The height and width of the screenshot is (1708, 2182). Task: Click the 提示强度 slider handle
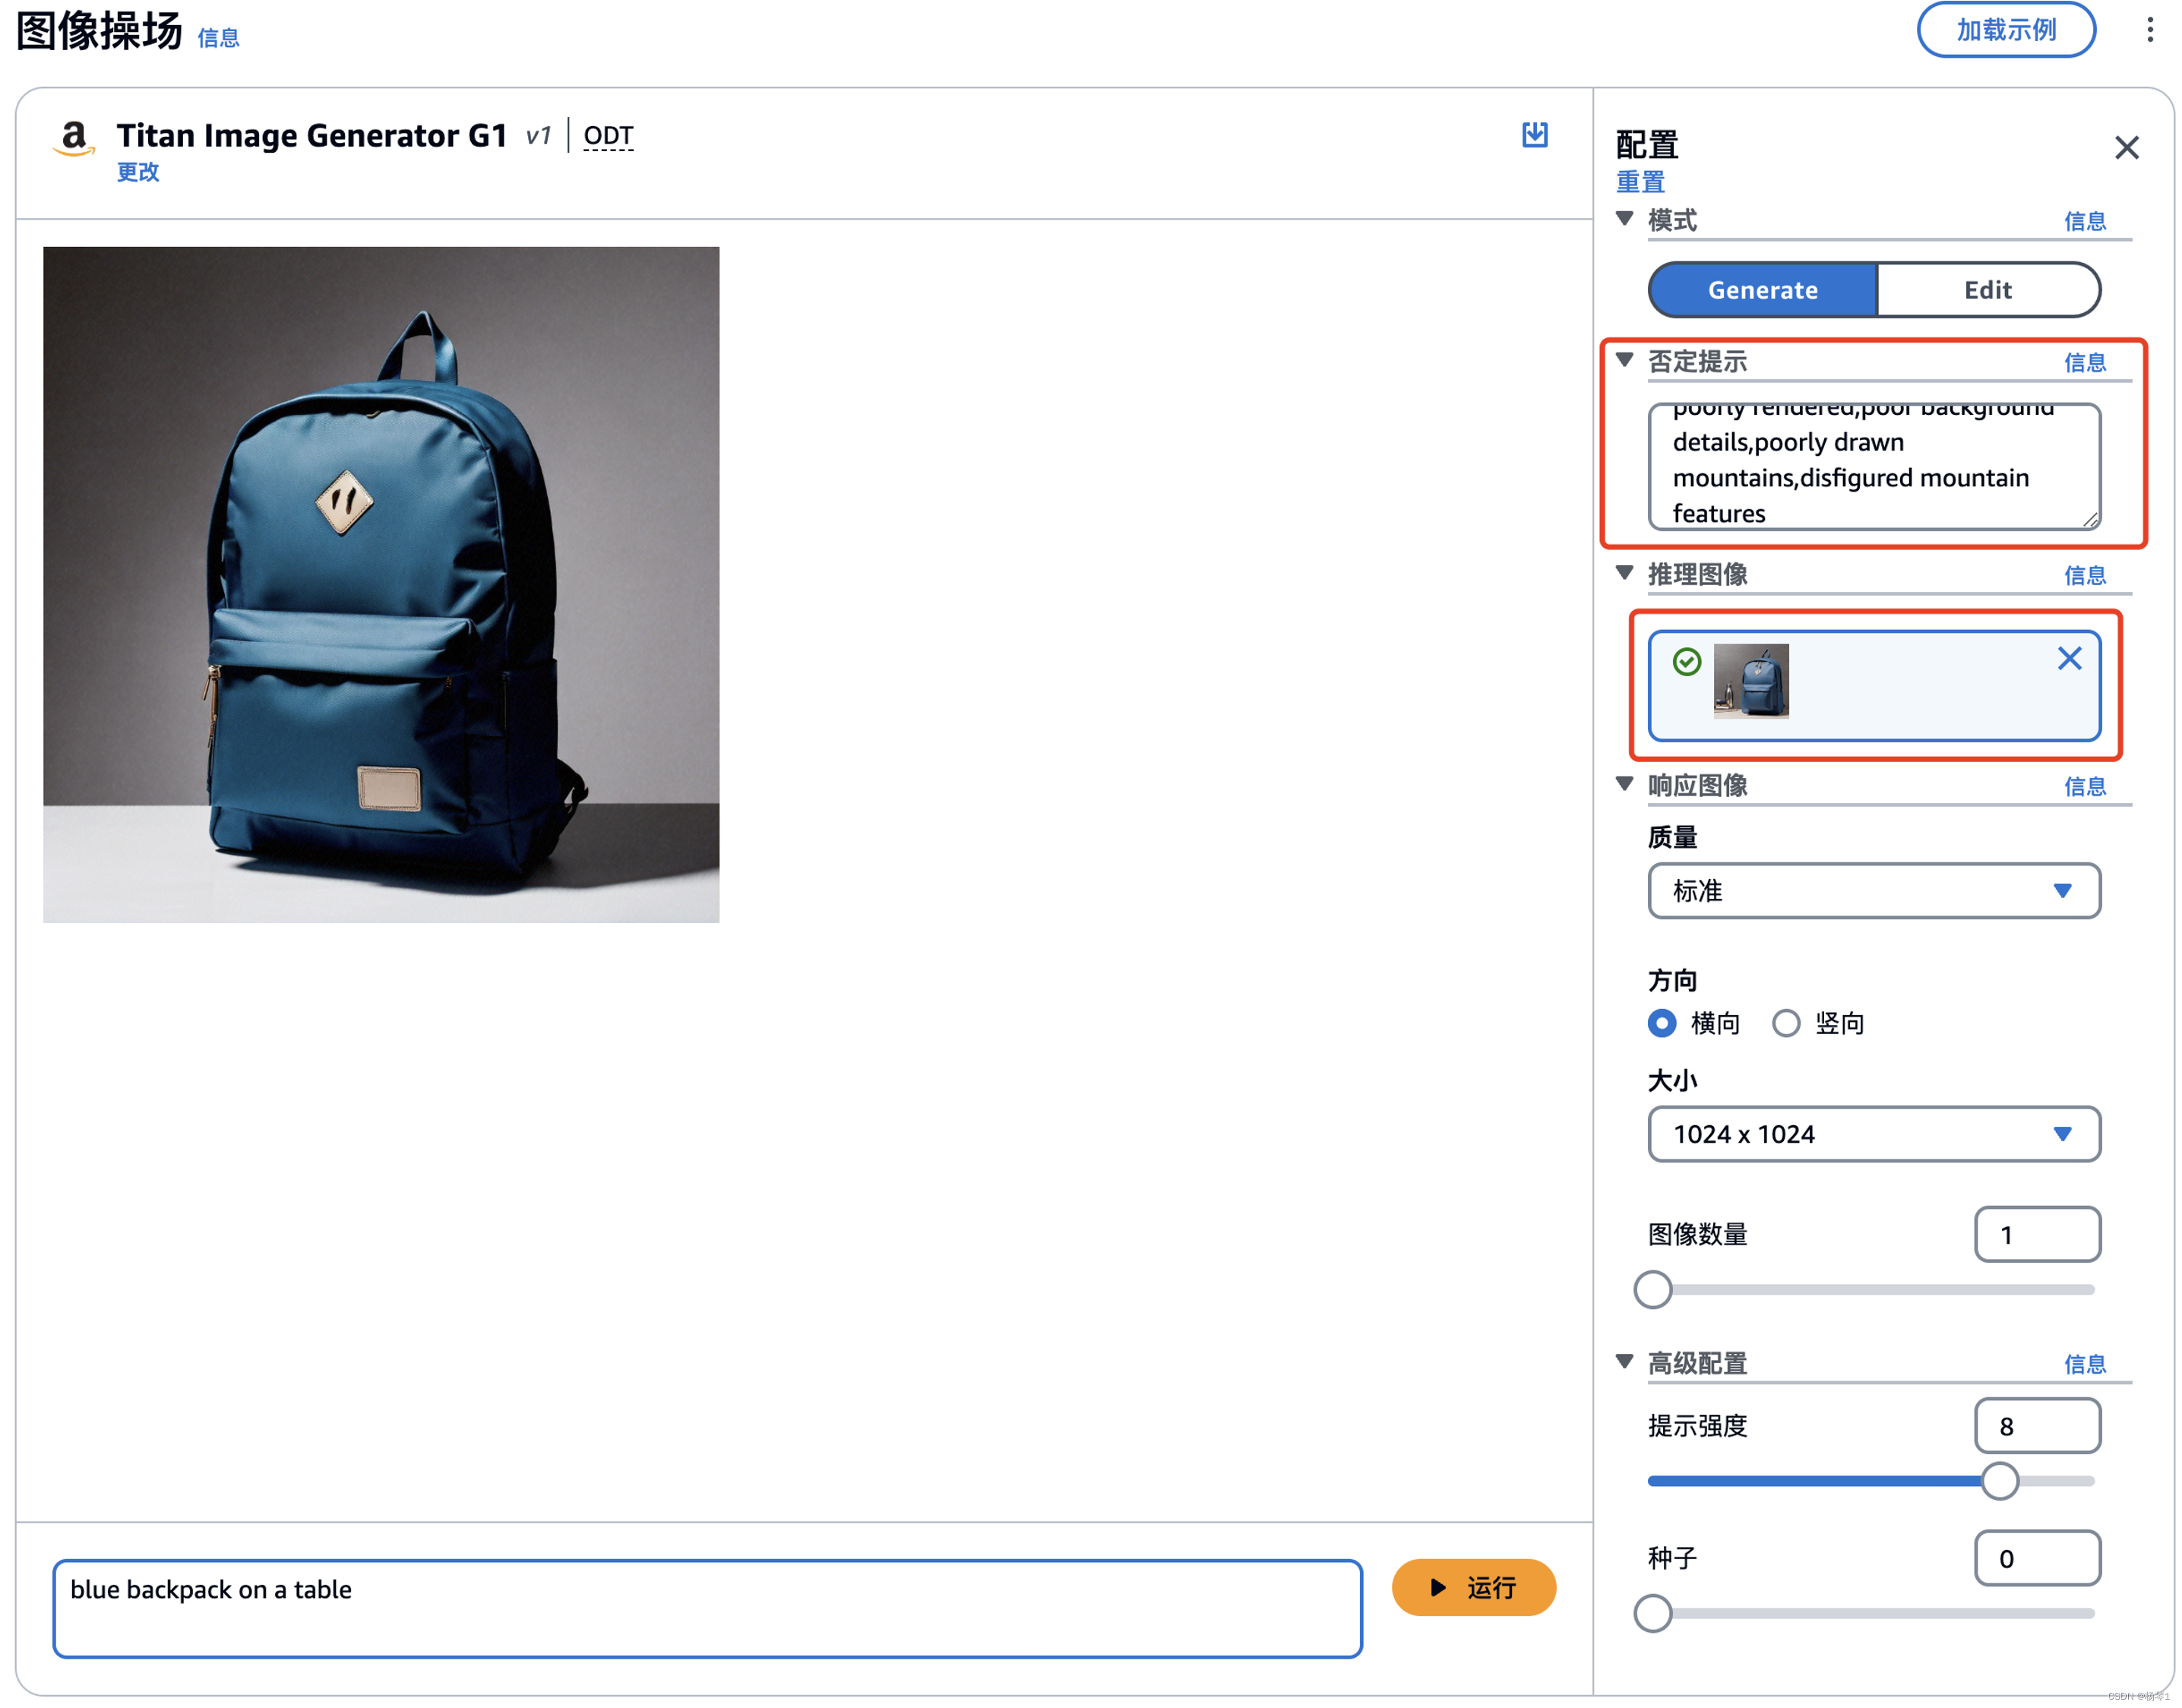(x=1999, y=1481)
